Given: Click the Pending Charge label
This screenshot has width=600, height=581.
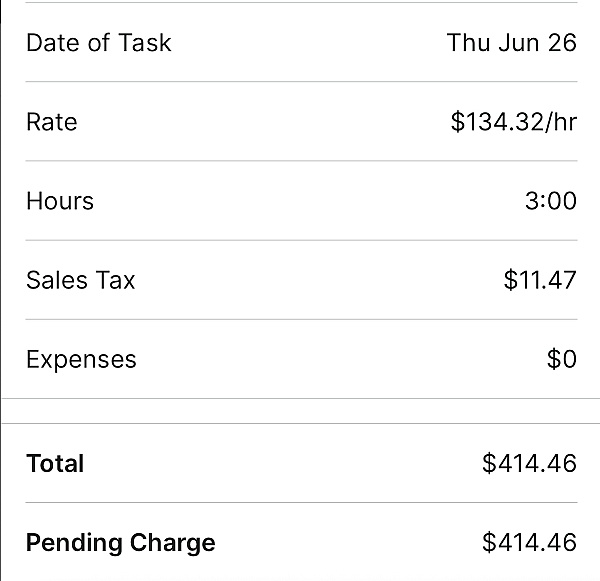Looking at the screenshot, I should [120, 543].
